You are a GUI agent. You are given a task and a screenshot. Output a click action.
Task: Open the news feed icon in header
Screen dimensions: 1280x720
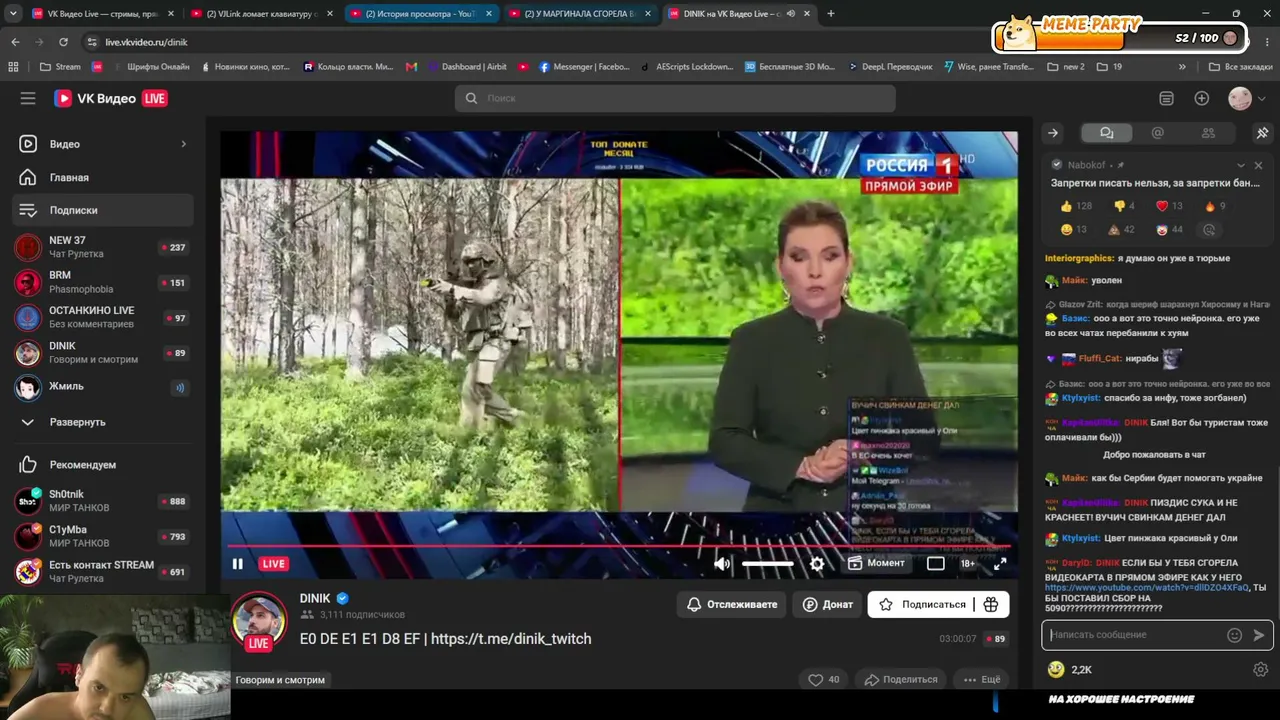[1166, 98]
